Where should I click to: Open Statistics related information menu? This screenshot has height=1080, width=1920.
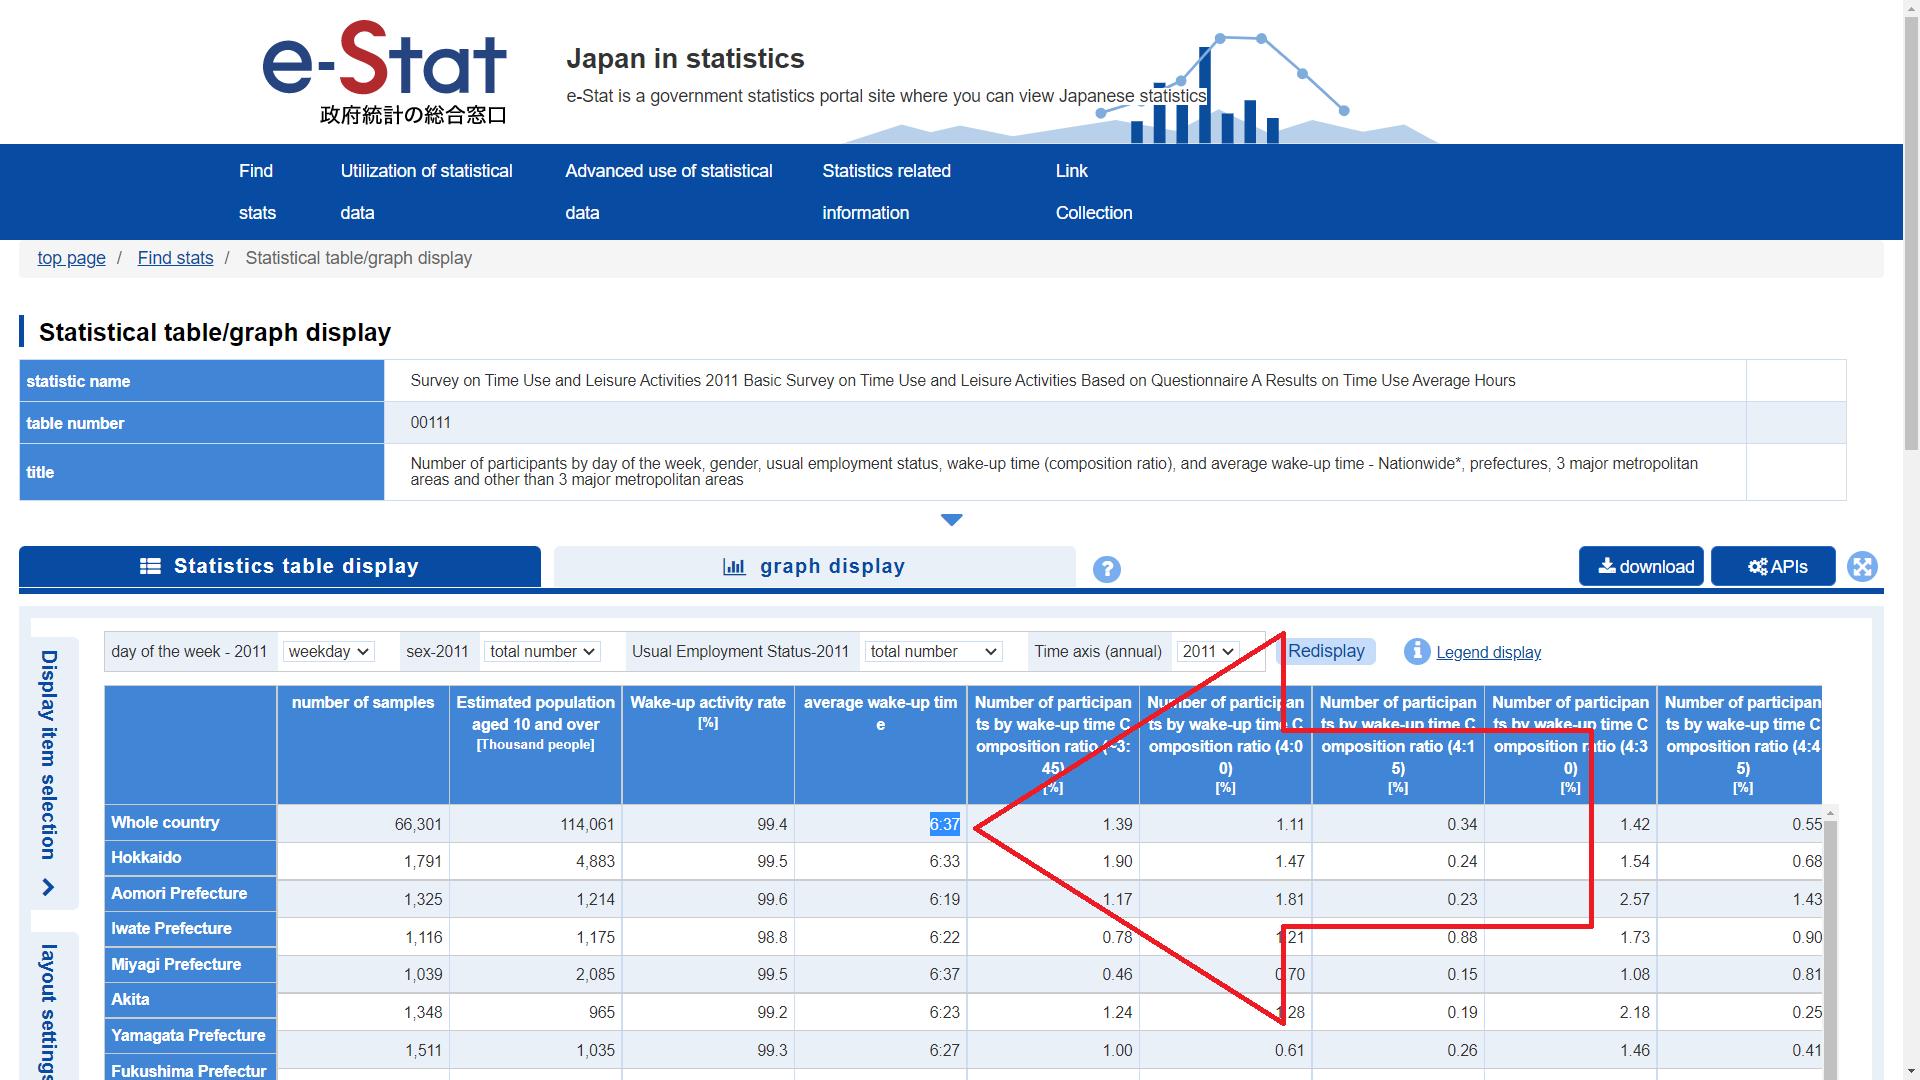click(885, 191)
